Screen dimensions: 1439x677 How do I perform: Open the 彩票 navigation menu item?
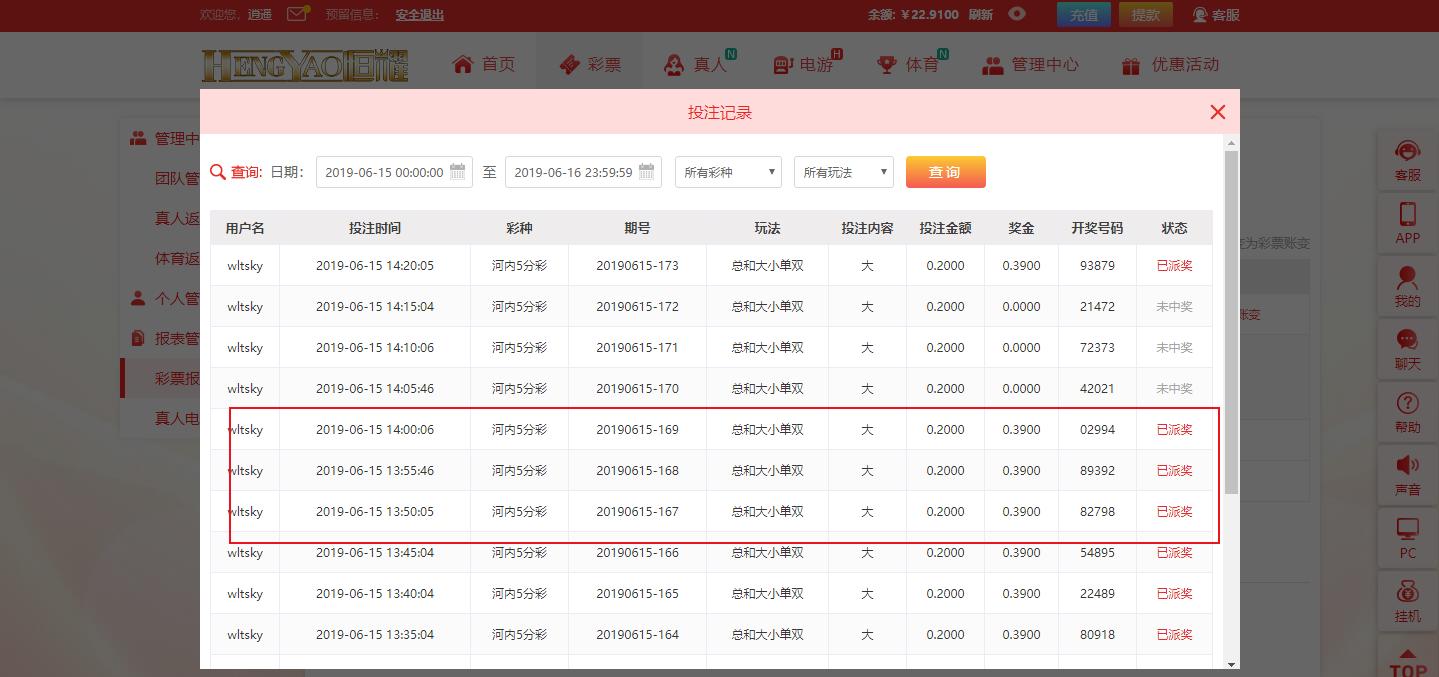click(590, 65)
